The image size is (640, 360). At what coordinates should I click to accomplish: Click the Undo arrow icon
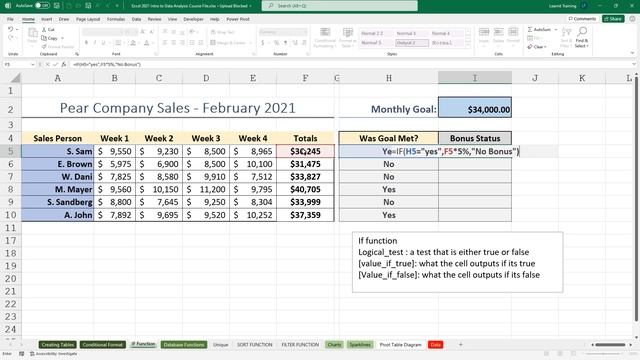coord(11,29)
